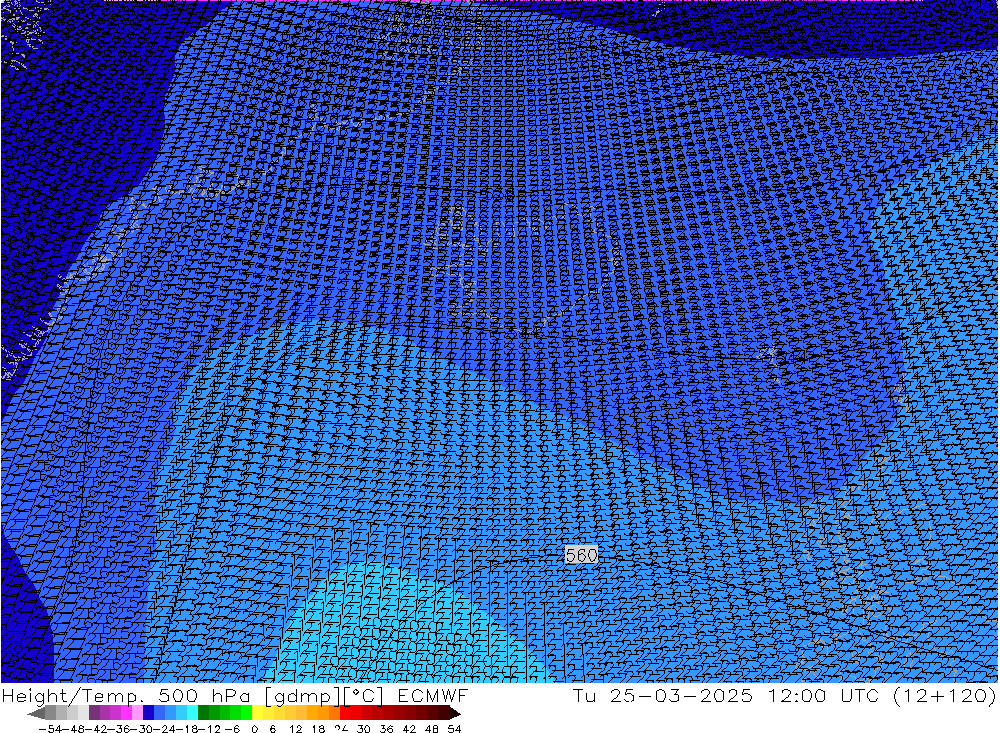Image resolution: width=1000 pixels, height=733 pixels.
Task: Select the dark navy blue legend swatch
Action: (x=148, y=713)
